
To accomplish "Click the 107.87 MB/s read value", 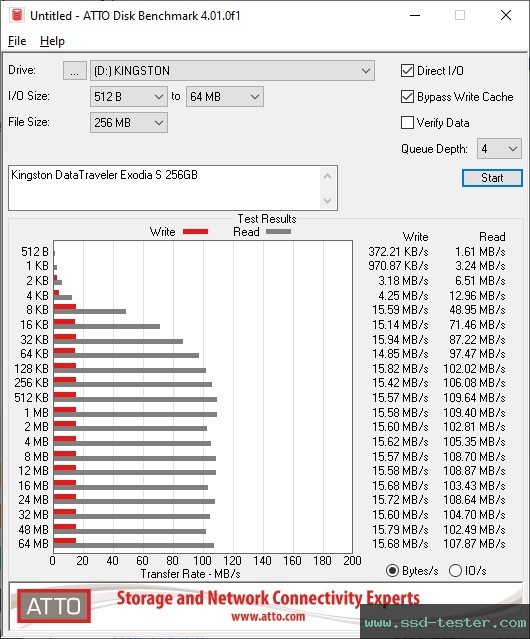I will point(475,544).
